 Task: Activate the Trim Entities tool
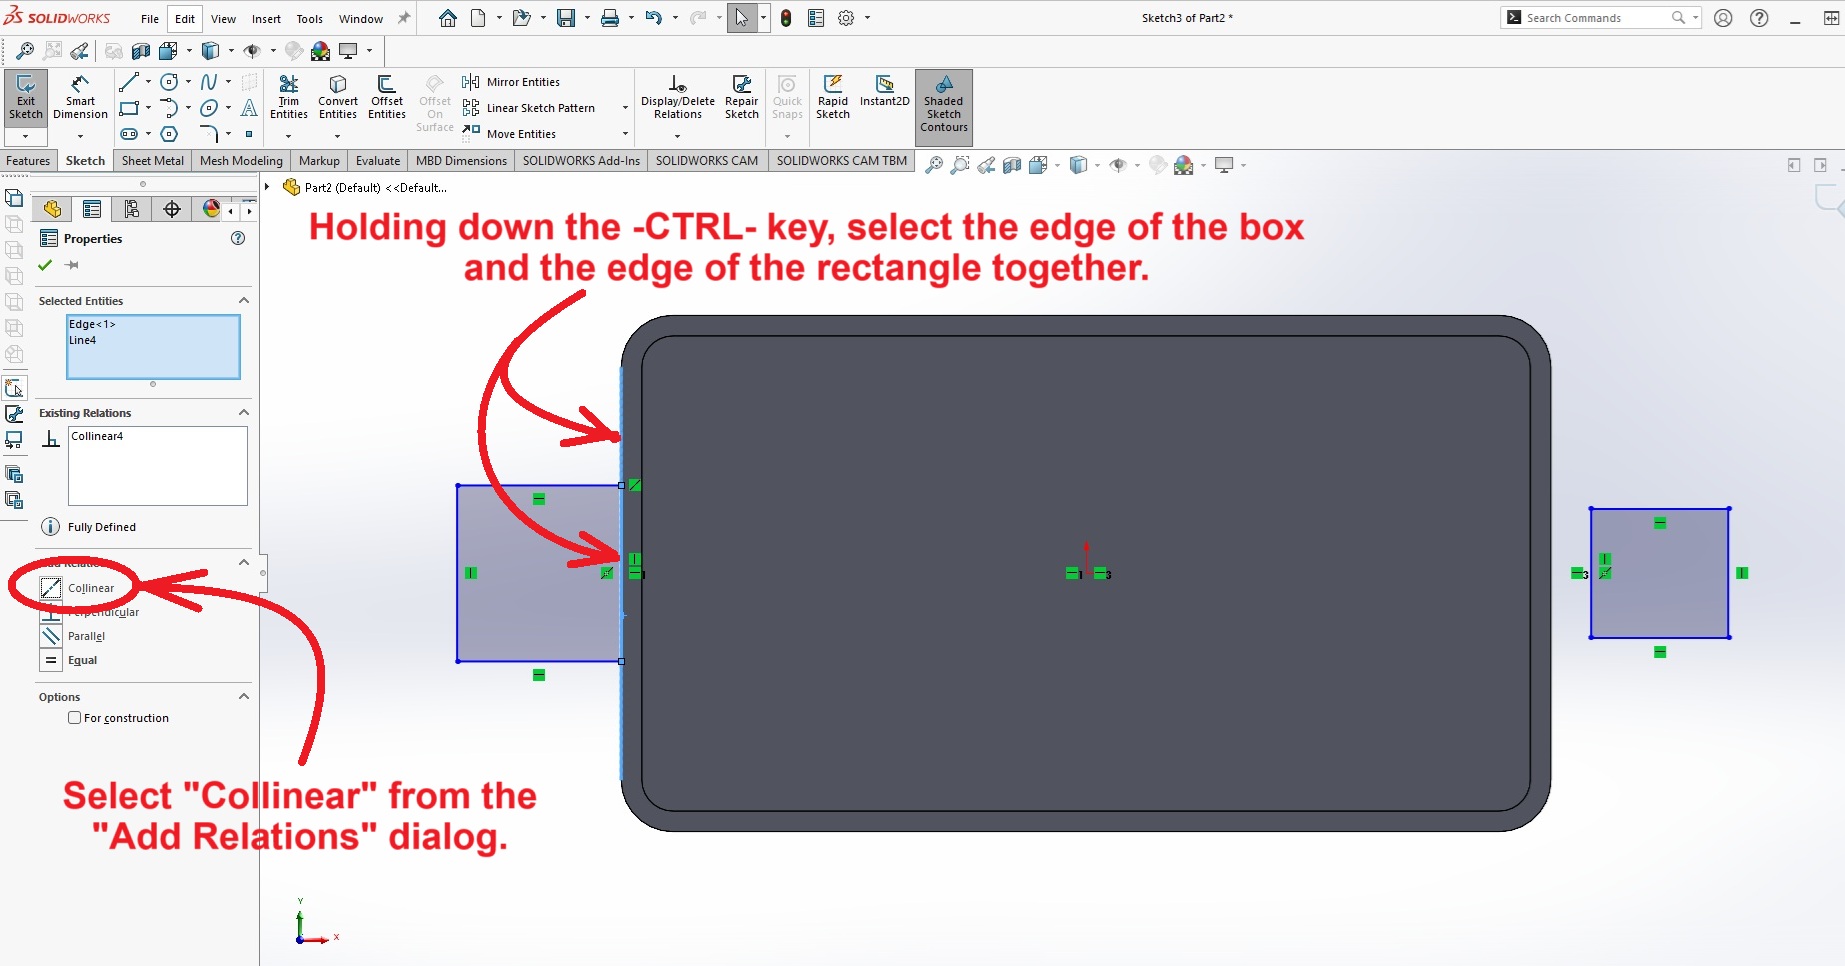click(x=288, y=98)
